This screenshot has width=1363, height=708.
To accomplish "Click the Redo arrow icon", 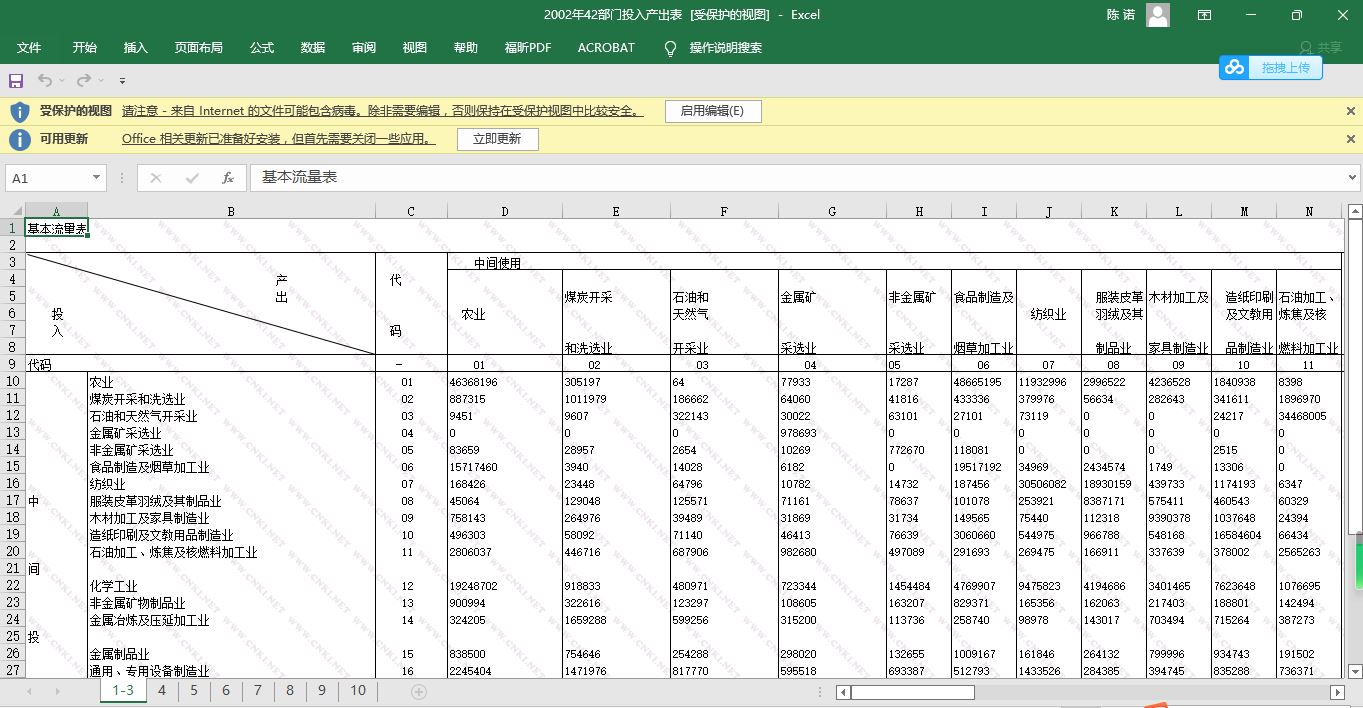I will tap(84, 80).
